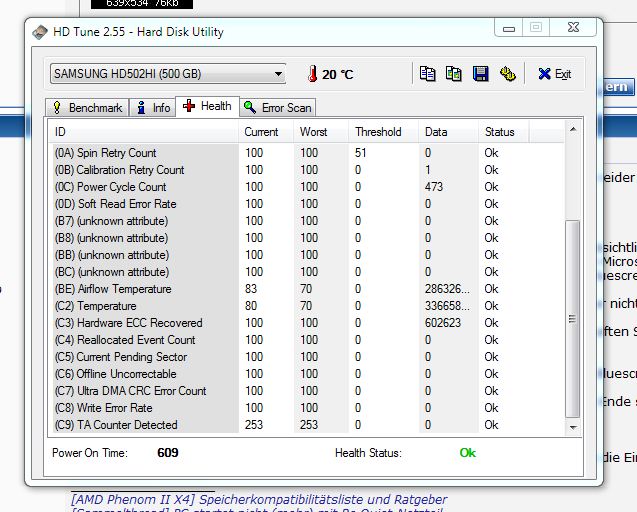
Task: Select the (C5) Current Pending Sector row
Action: pos(307,357)
